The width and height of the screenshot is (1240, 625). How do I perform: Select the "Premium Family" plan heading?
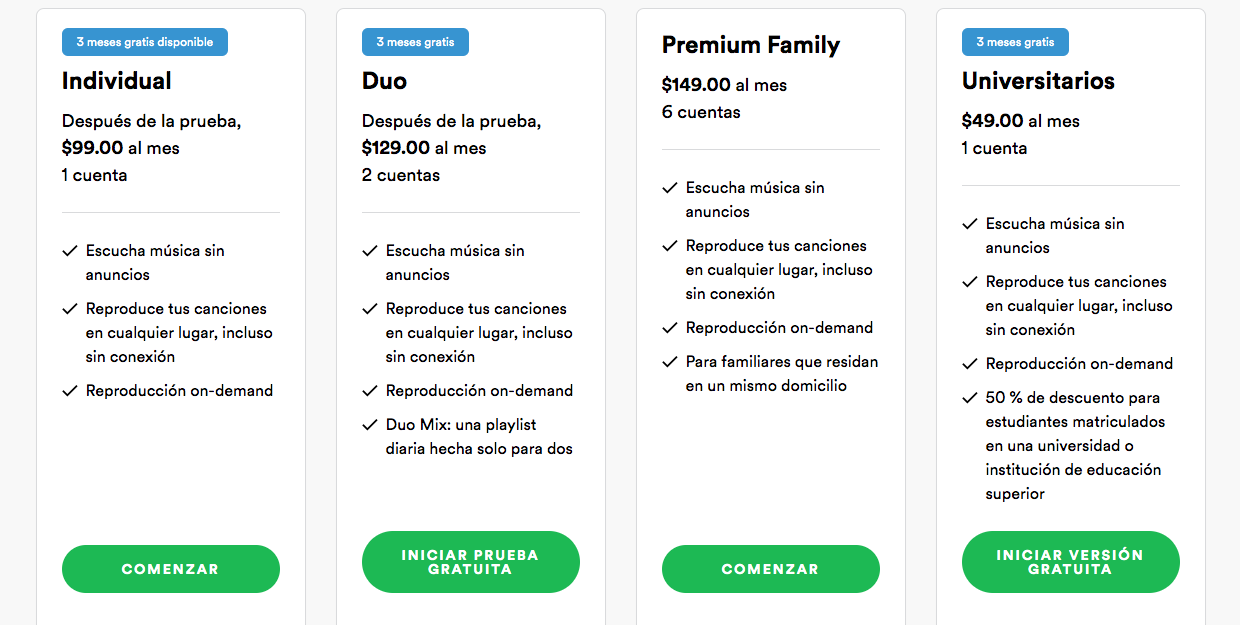[751, 45]
